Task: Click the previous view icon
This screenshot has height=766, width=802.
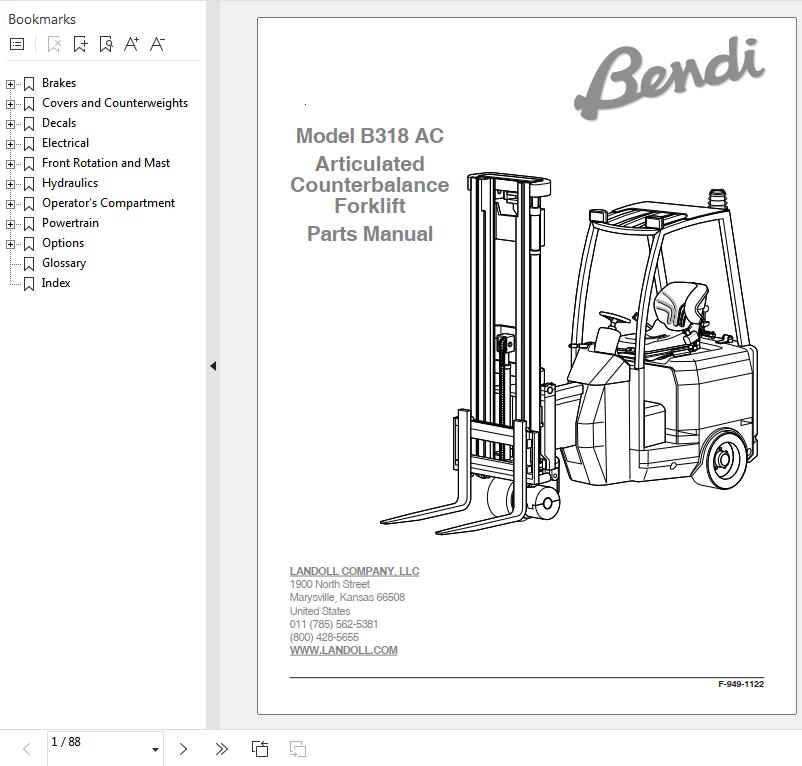Action: pos(260,749)
